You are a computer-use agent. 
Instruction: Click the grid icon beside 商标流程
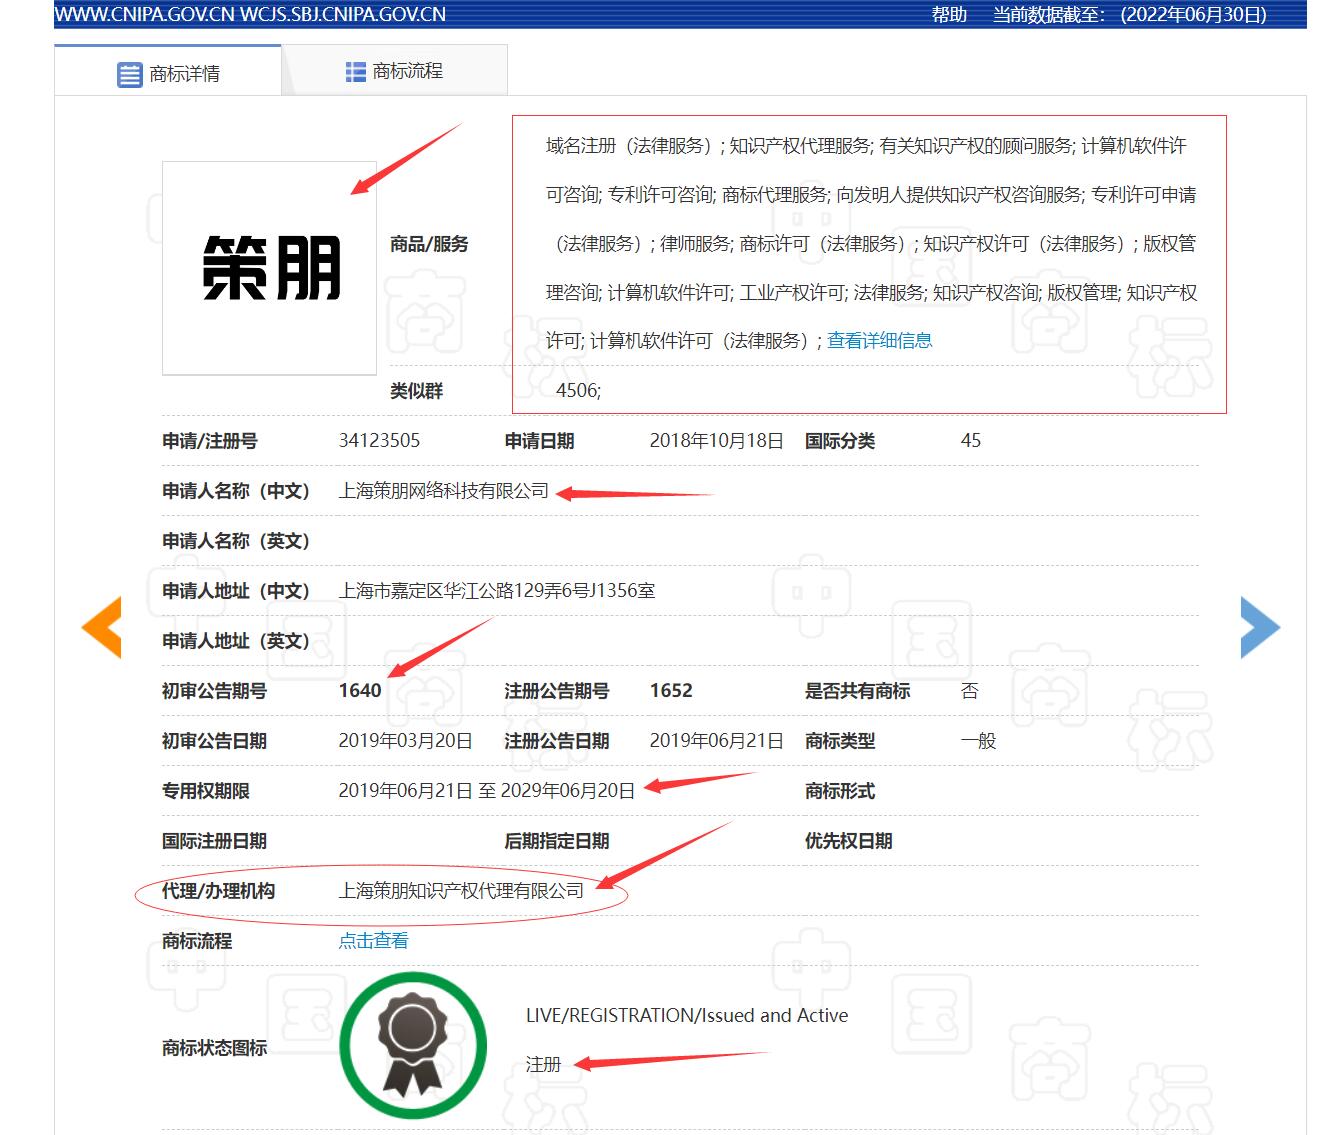[355, 72]
